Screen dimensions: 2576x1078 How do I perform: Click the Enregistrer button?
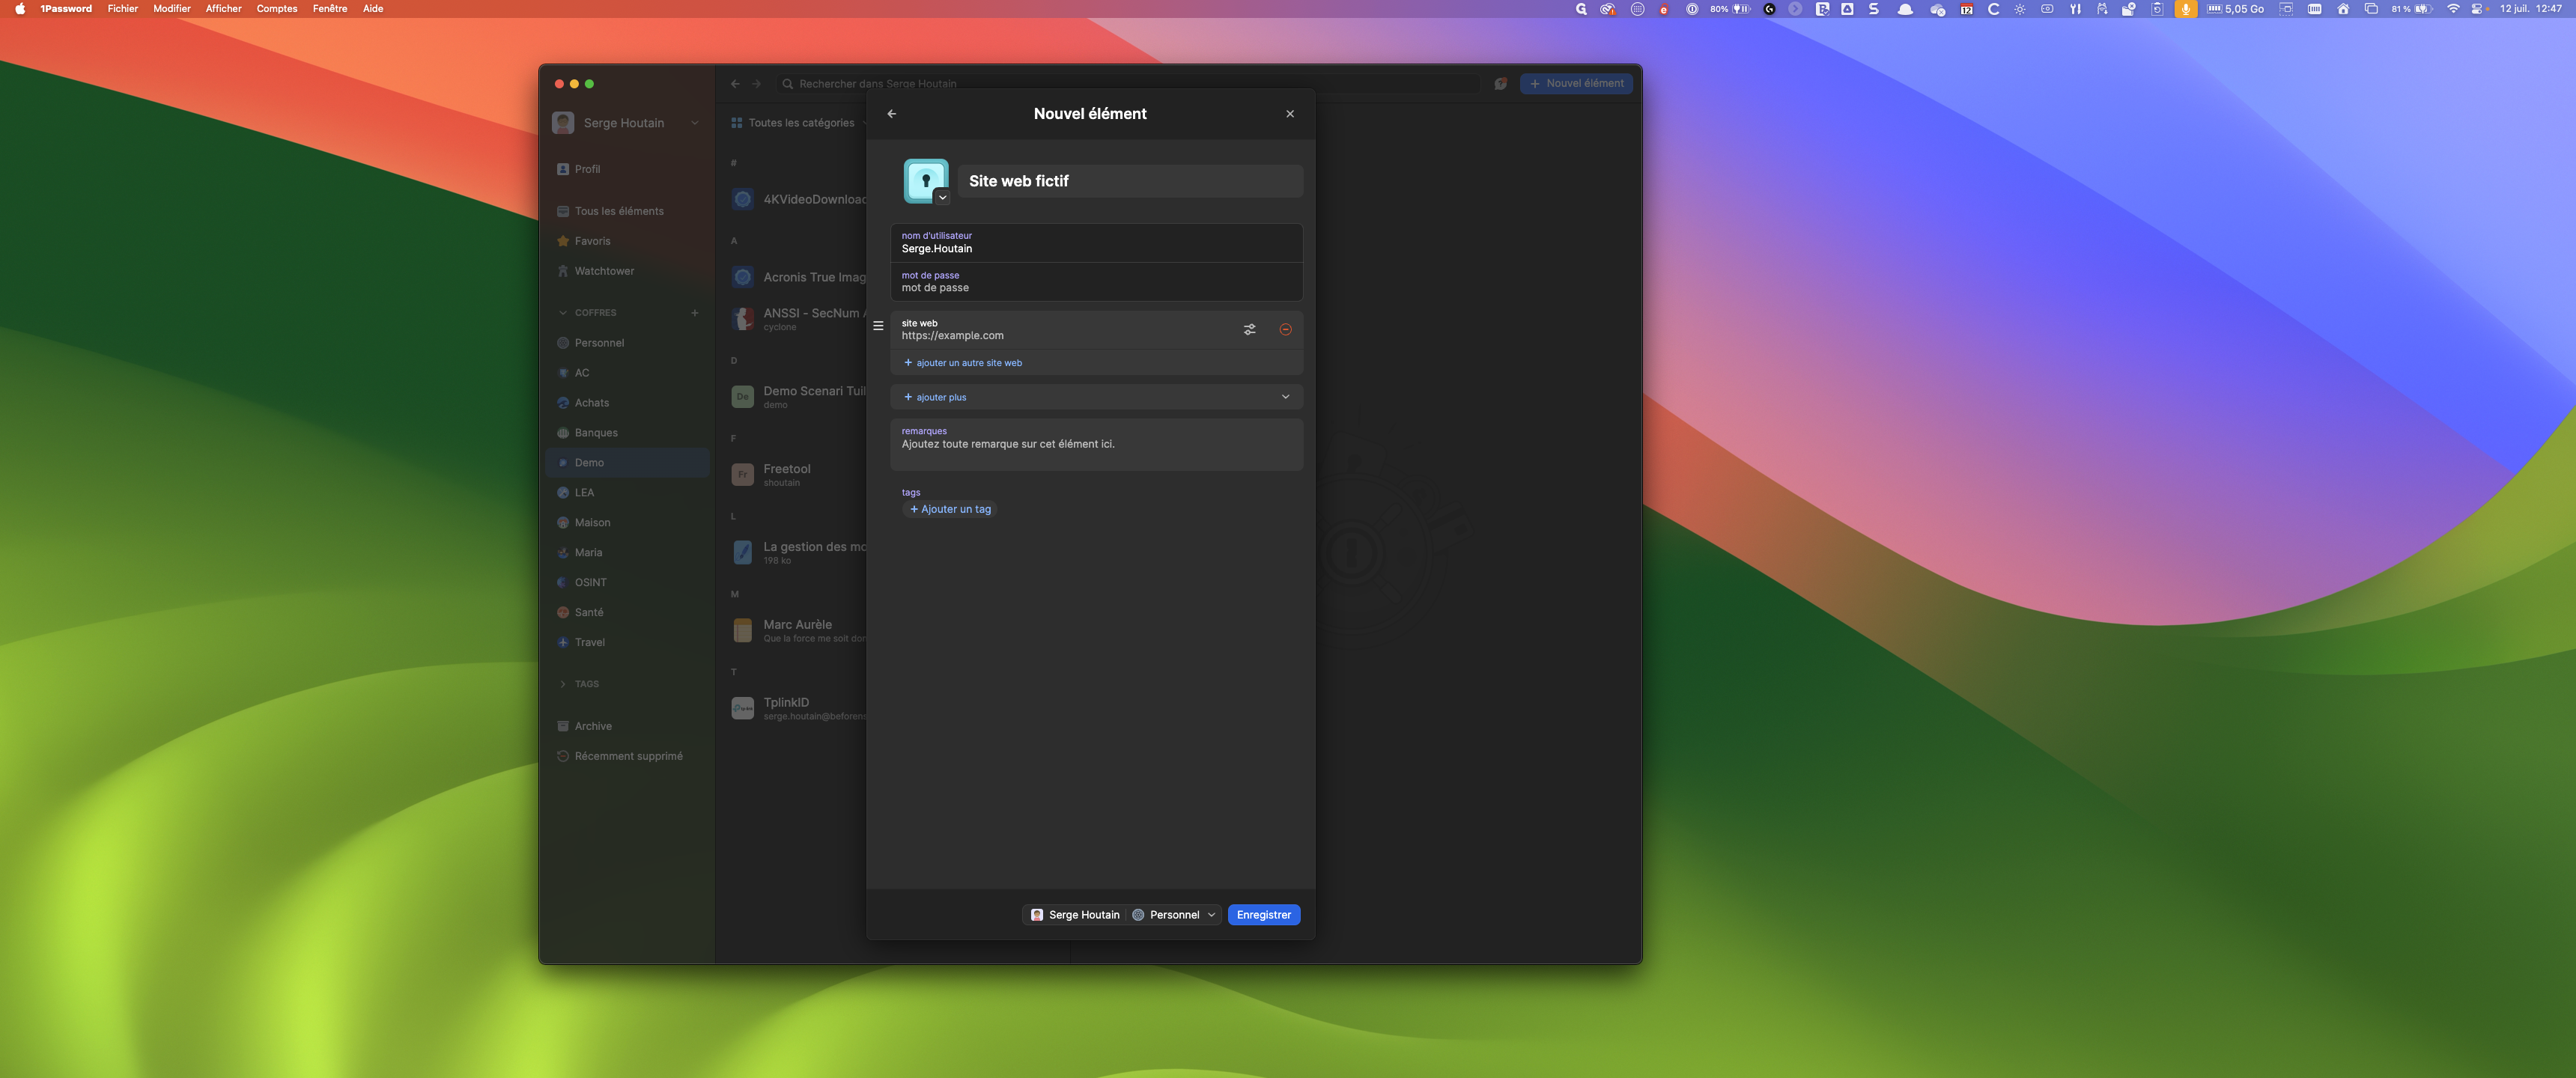pos(1263,915)
